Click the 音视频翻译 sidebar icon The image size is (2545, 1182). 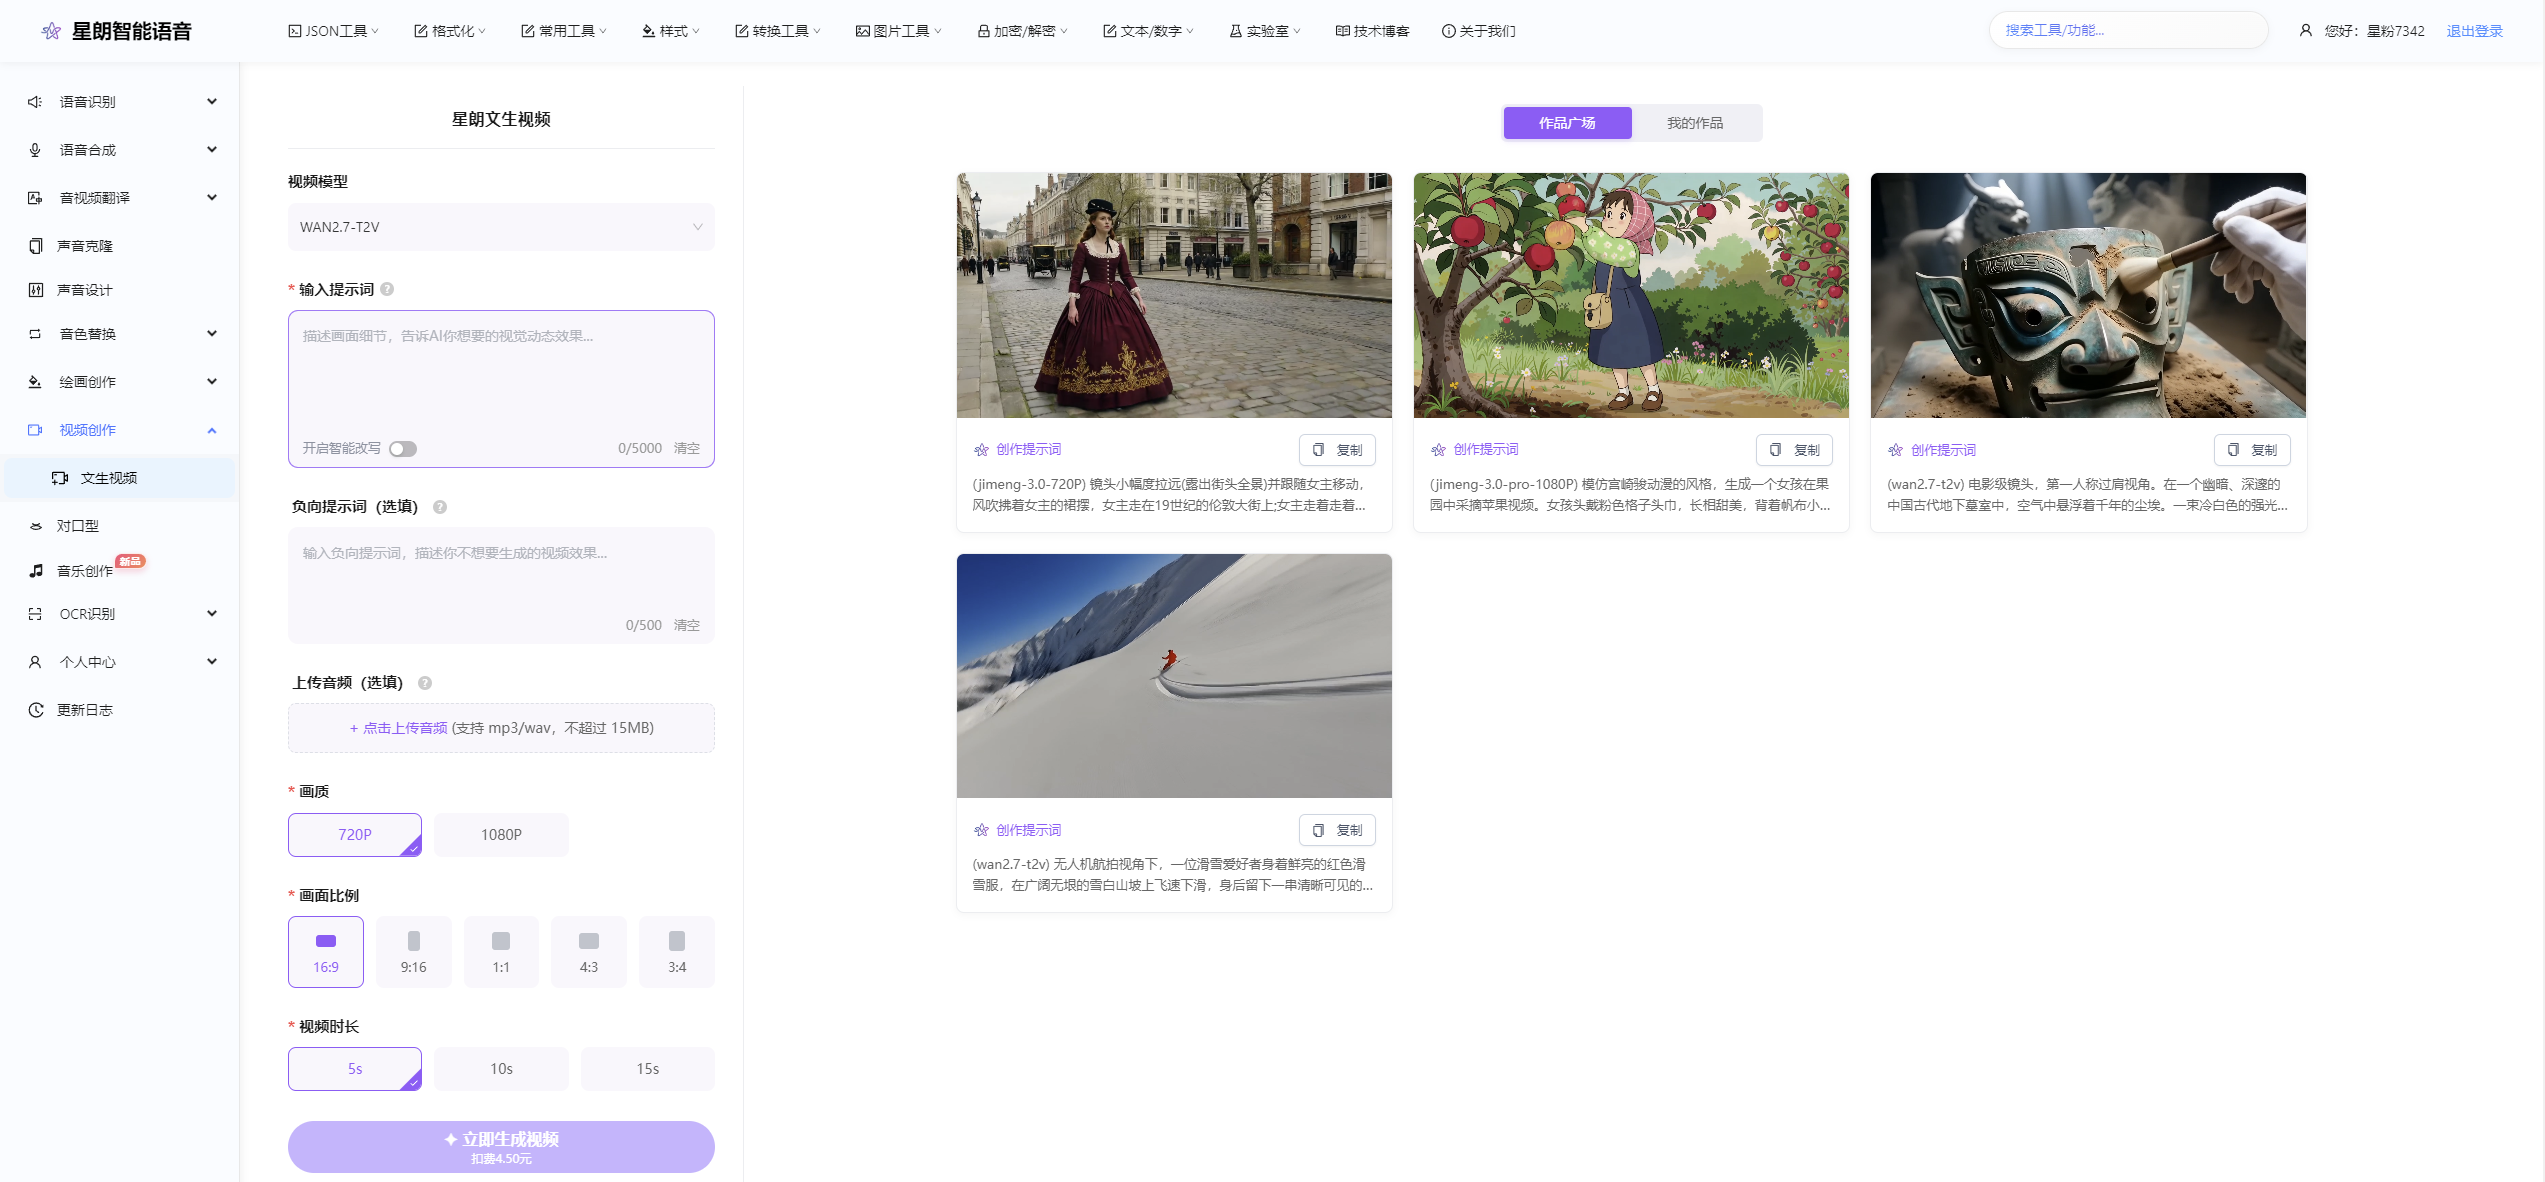click(x=35, y=198)
